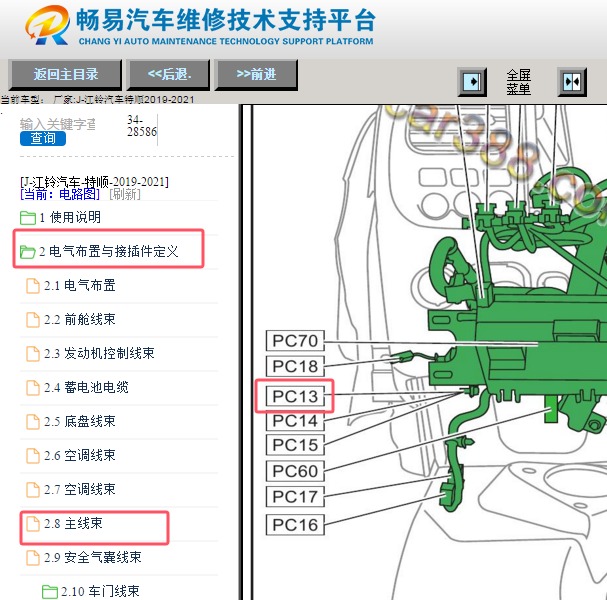The image size is (607, 600).
Task: Click the keyword search input field
Action: tap(58, 124)
